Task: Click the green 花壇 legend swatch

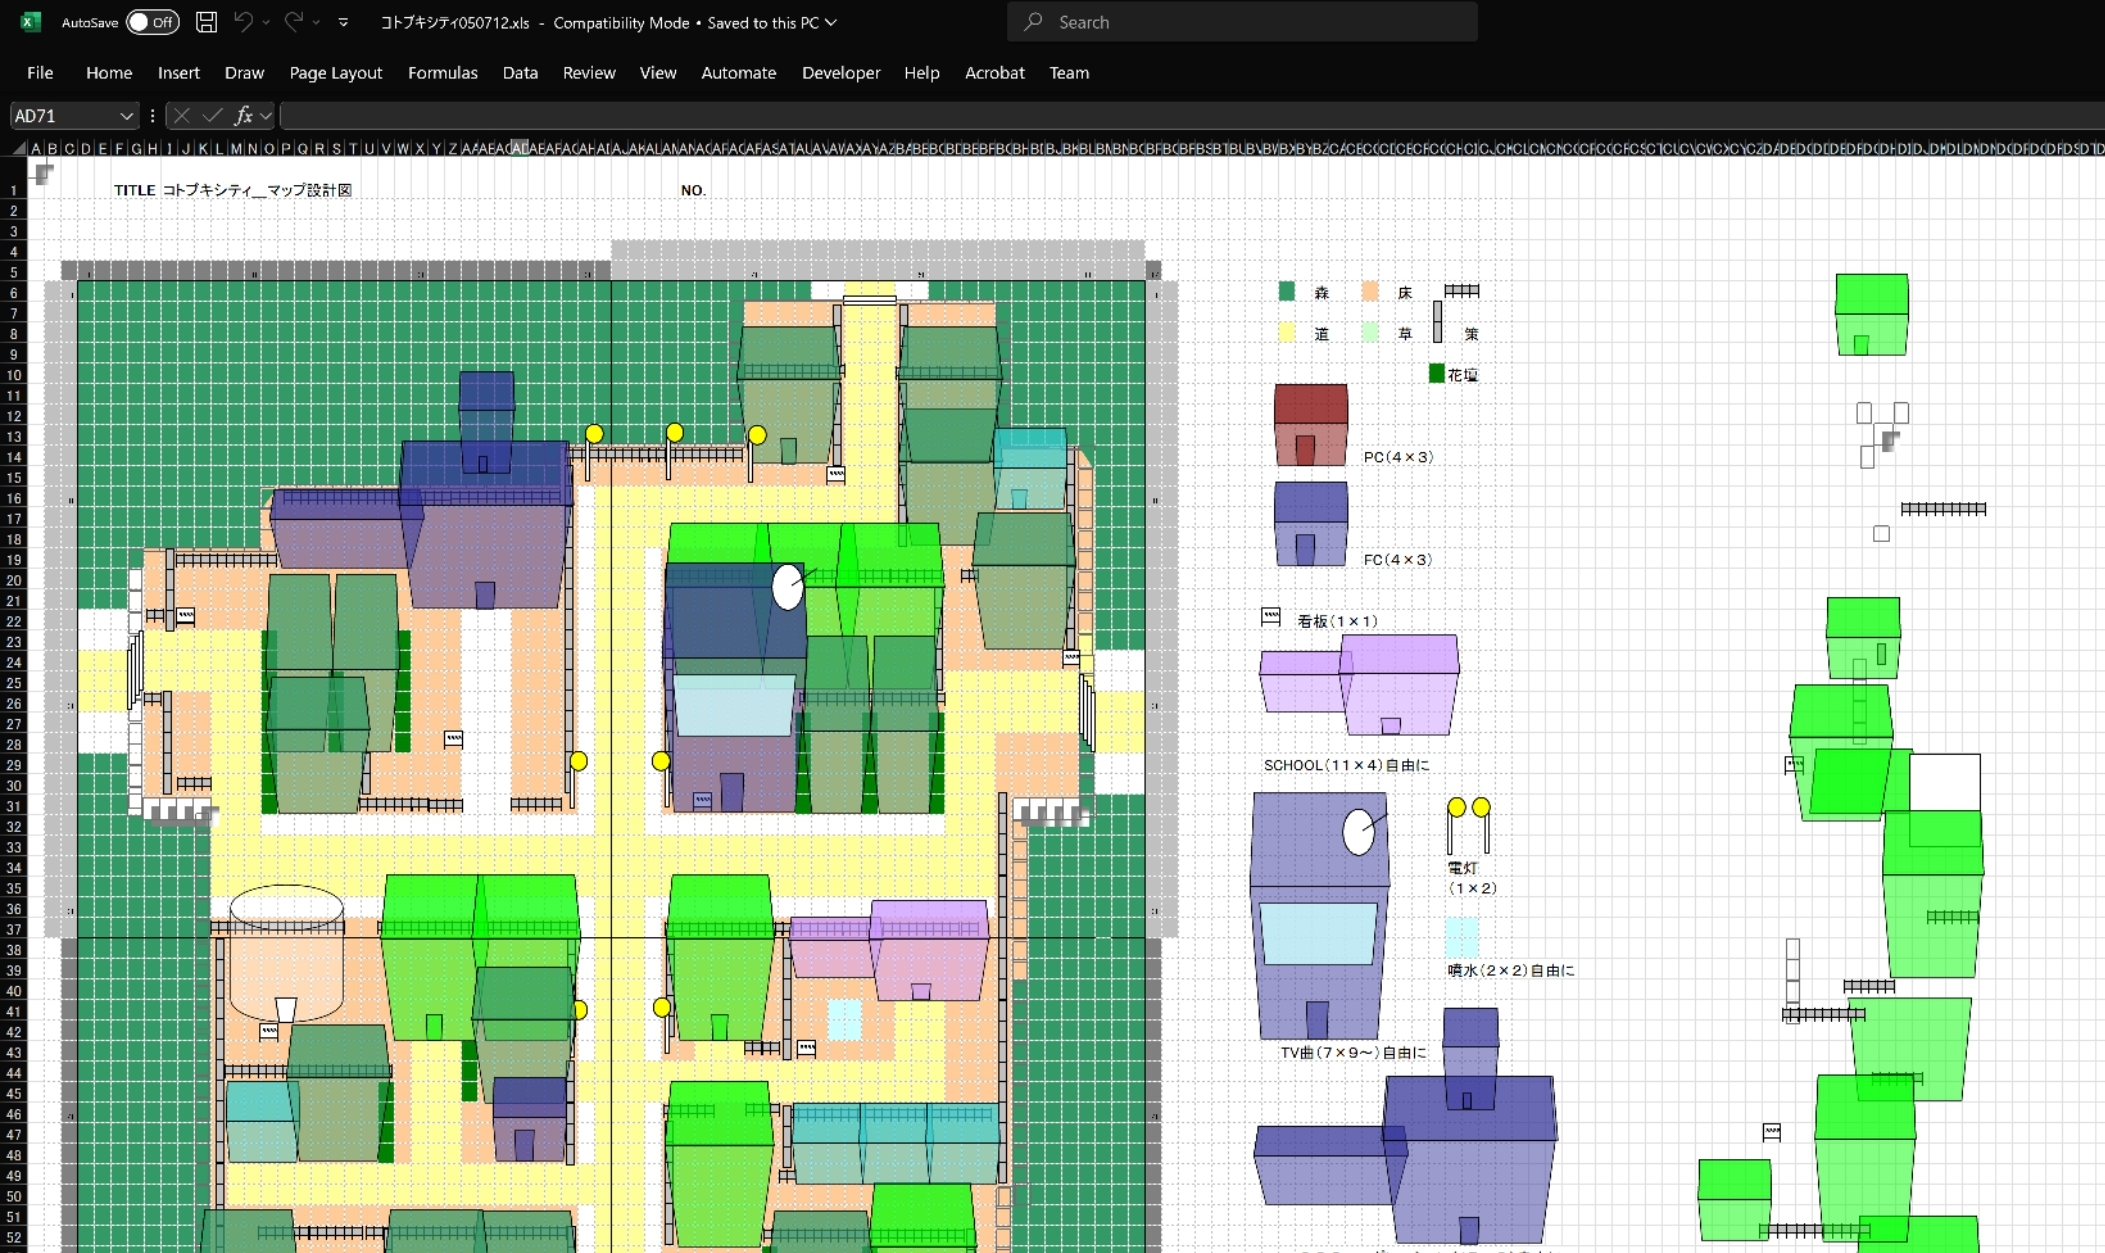Action: tap(1437, 373)
